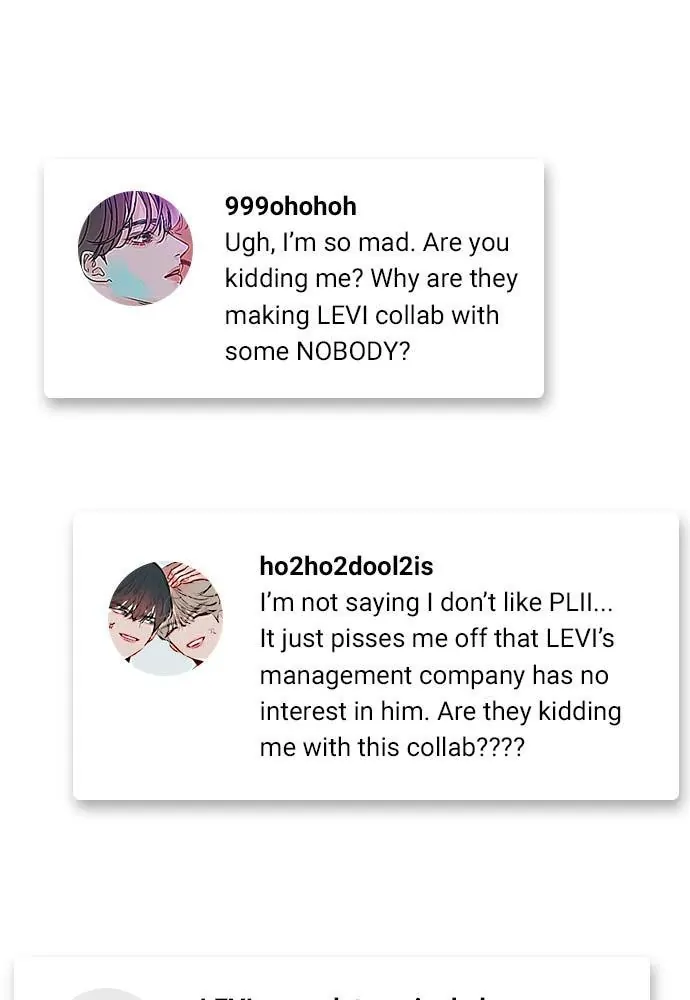Open the ho2ho2dool2is username link
The height and width of the screenshot is (1000, 690).
coord(346,566)
